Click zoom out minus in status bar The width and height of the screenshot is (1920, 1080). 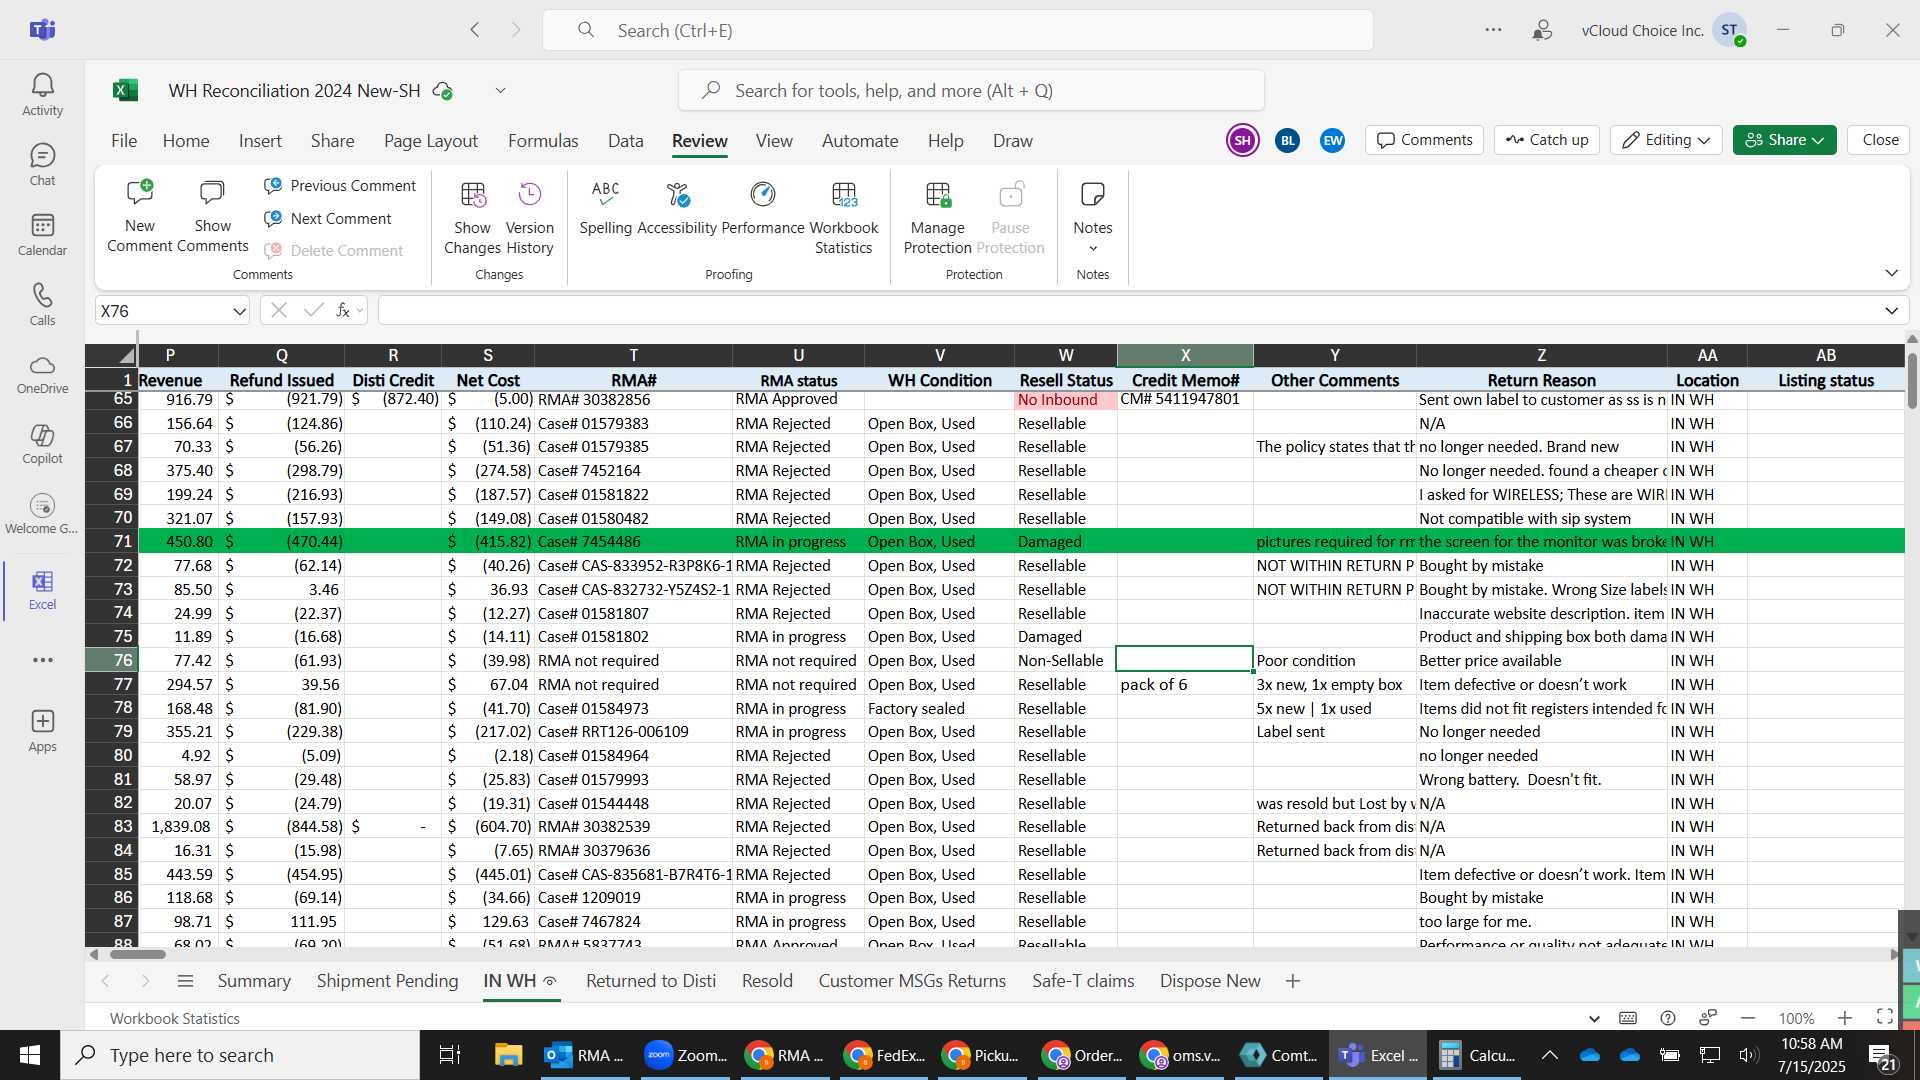click(1748, 1018)
